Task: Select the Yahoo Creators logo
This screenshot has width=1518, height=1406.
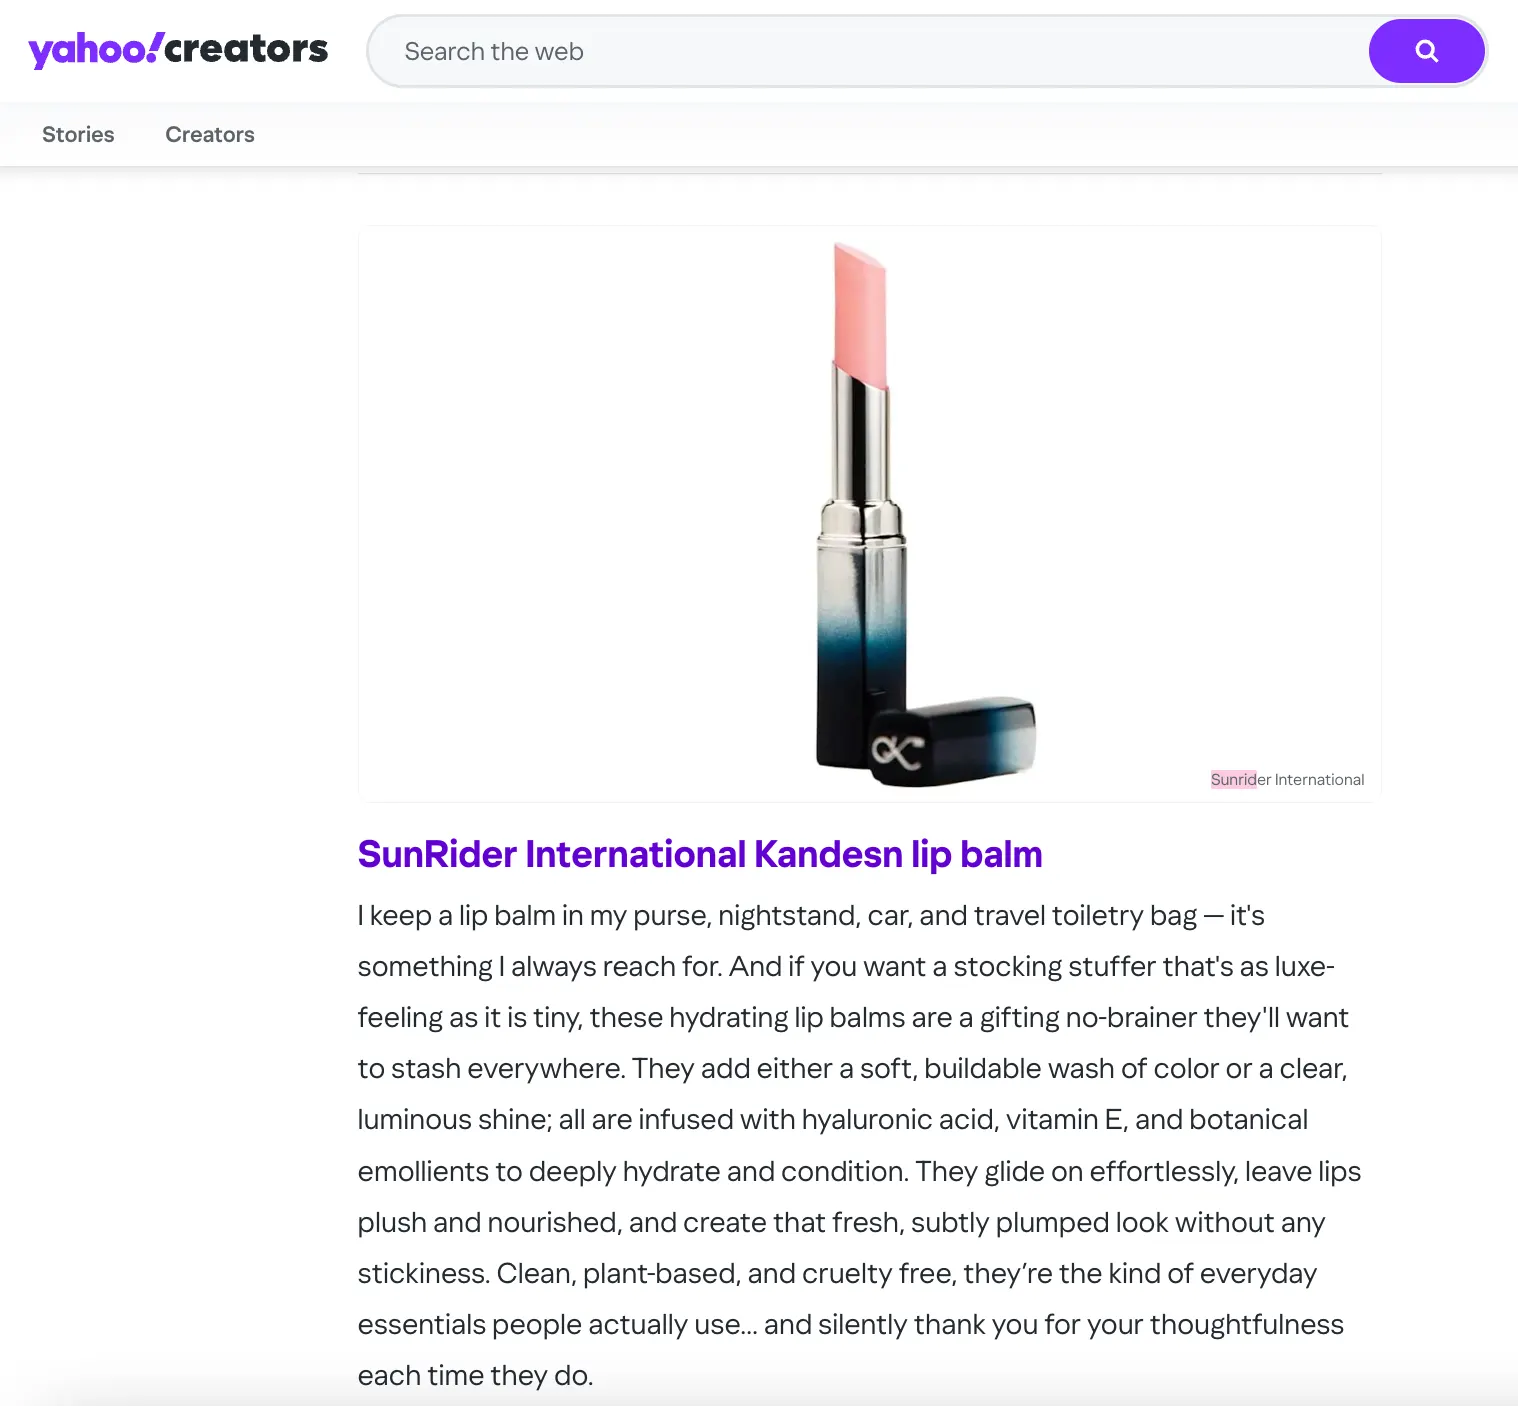Action: (176, 48)
